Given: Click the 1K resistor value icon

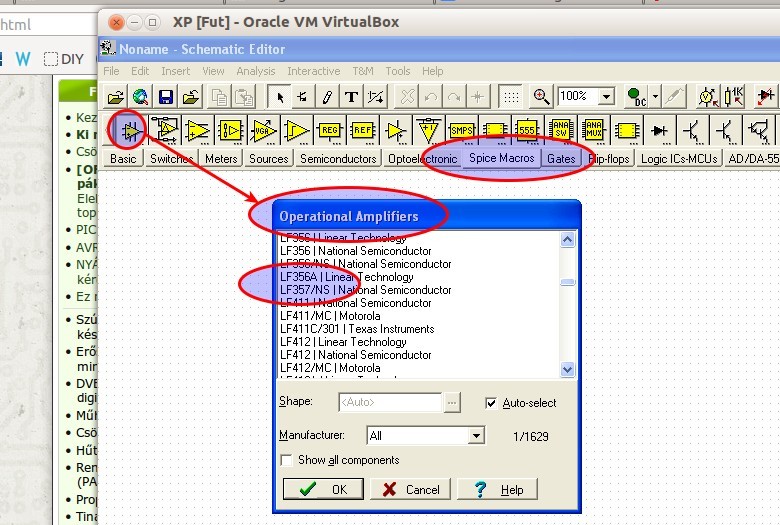Looking at the screenshot, I should 734,97.
